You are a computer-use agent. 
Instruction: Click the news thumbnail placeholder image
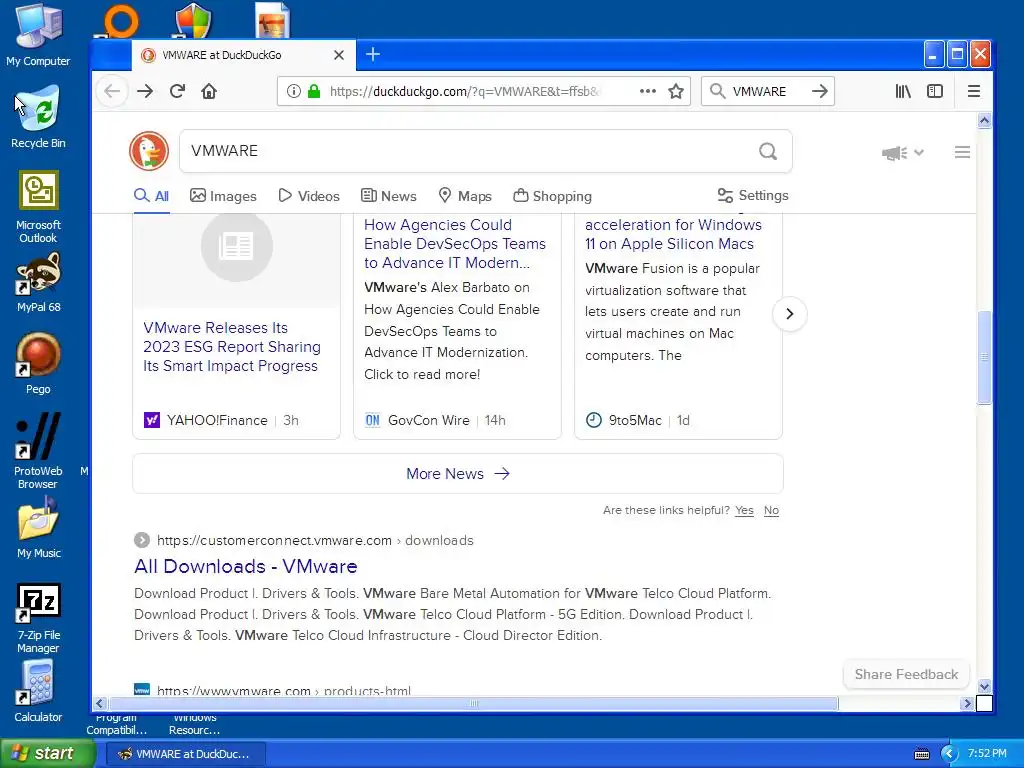[236, 246]
